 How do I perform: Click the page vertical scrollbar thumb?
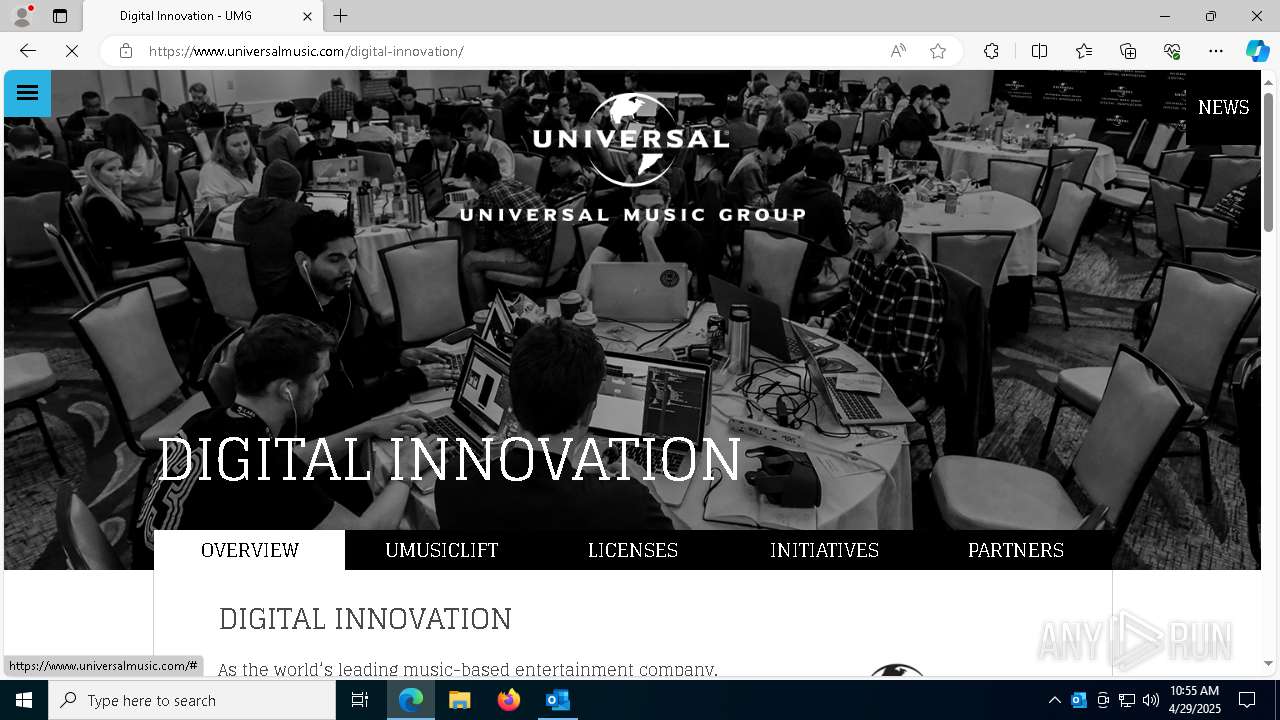click(1268, 160)
